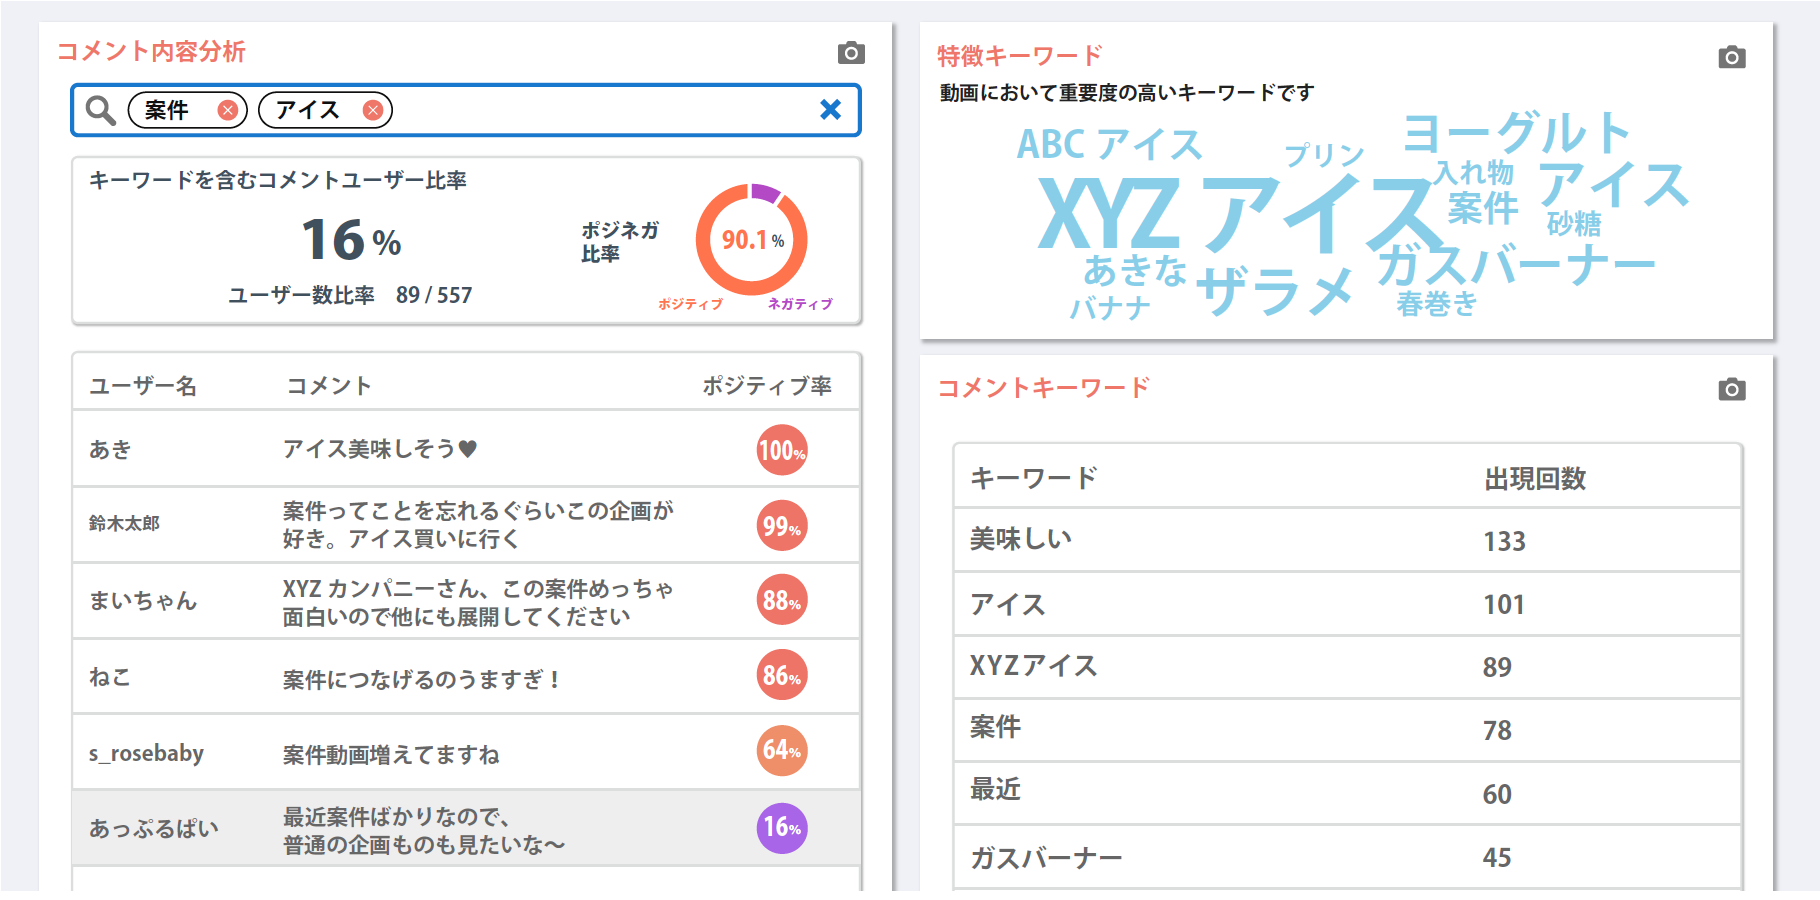Toggle the ポジティブ legend label
This screenshot has height=900, width=1820.
coord(690,304)
